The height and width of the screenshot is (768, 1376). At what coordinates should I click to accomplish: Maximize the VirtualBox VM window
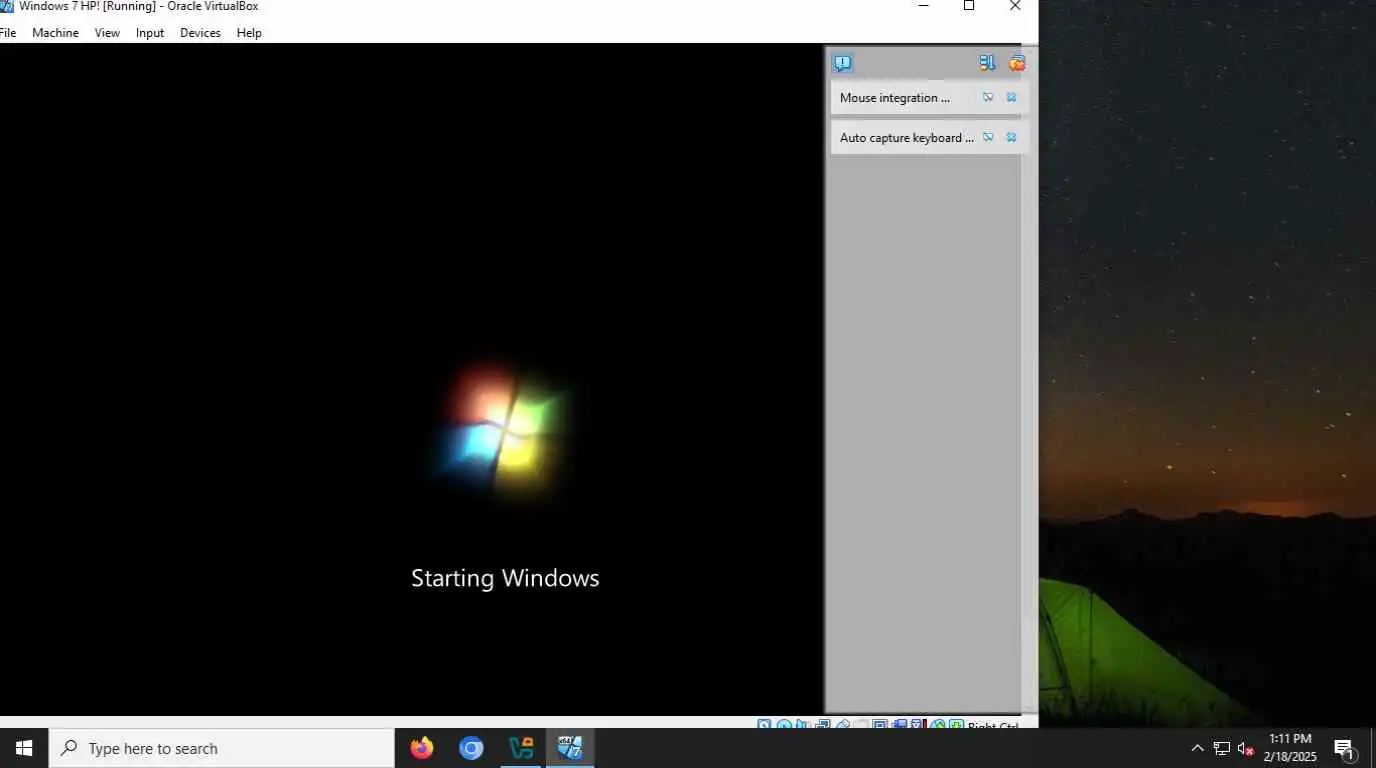pyautogui.click(x=969, y=6)
